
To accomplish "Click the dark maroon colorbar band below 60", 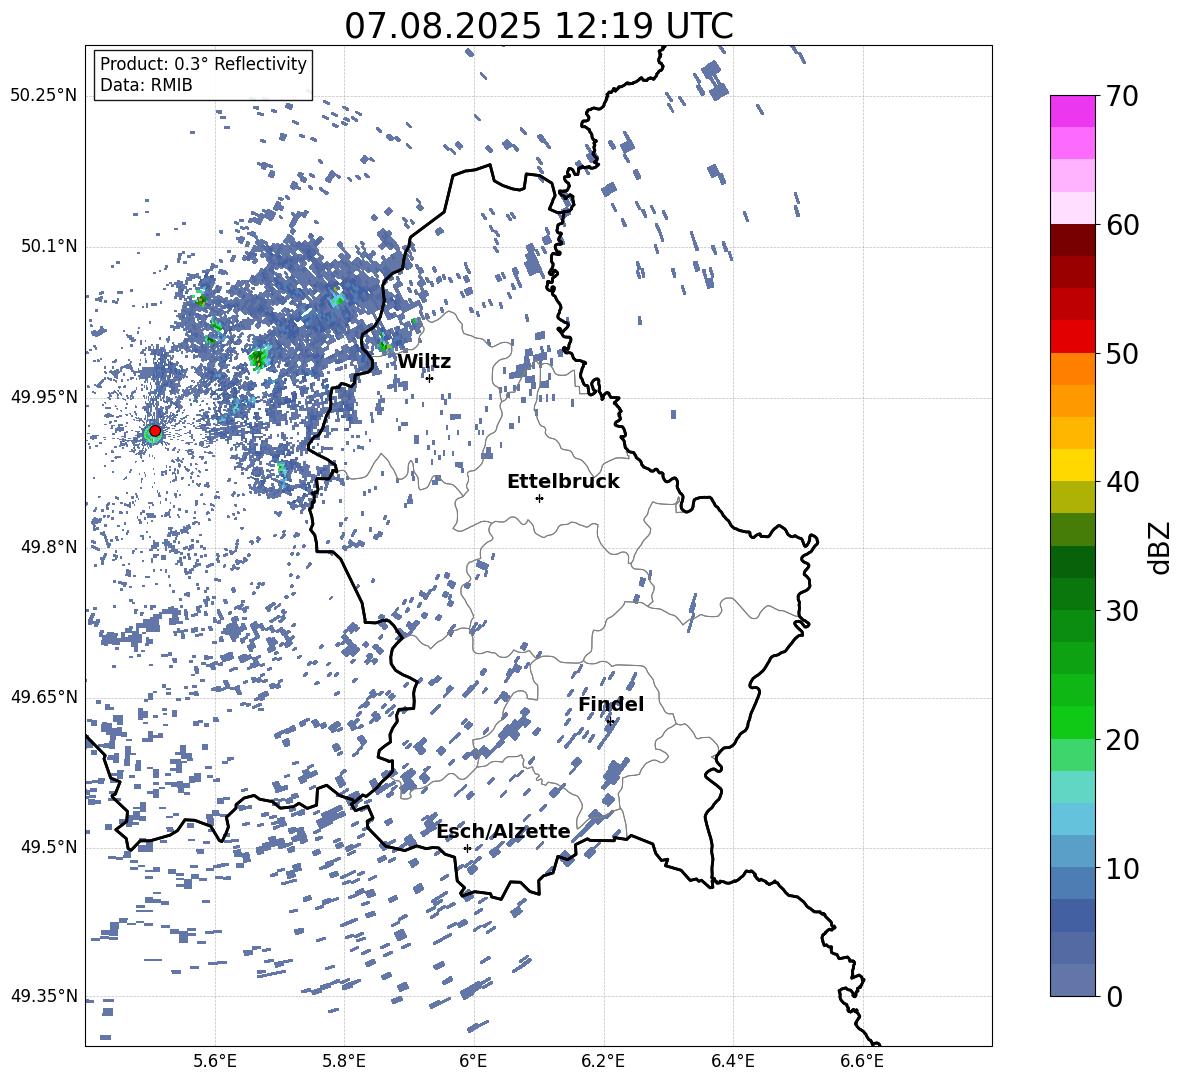I will point(1072,240).
